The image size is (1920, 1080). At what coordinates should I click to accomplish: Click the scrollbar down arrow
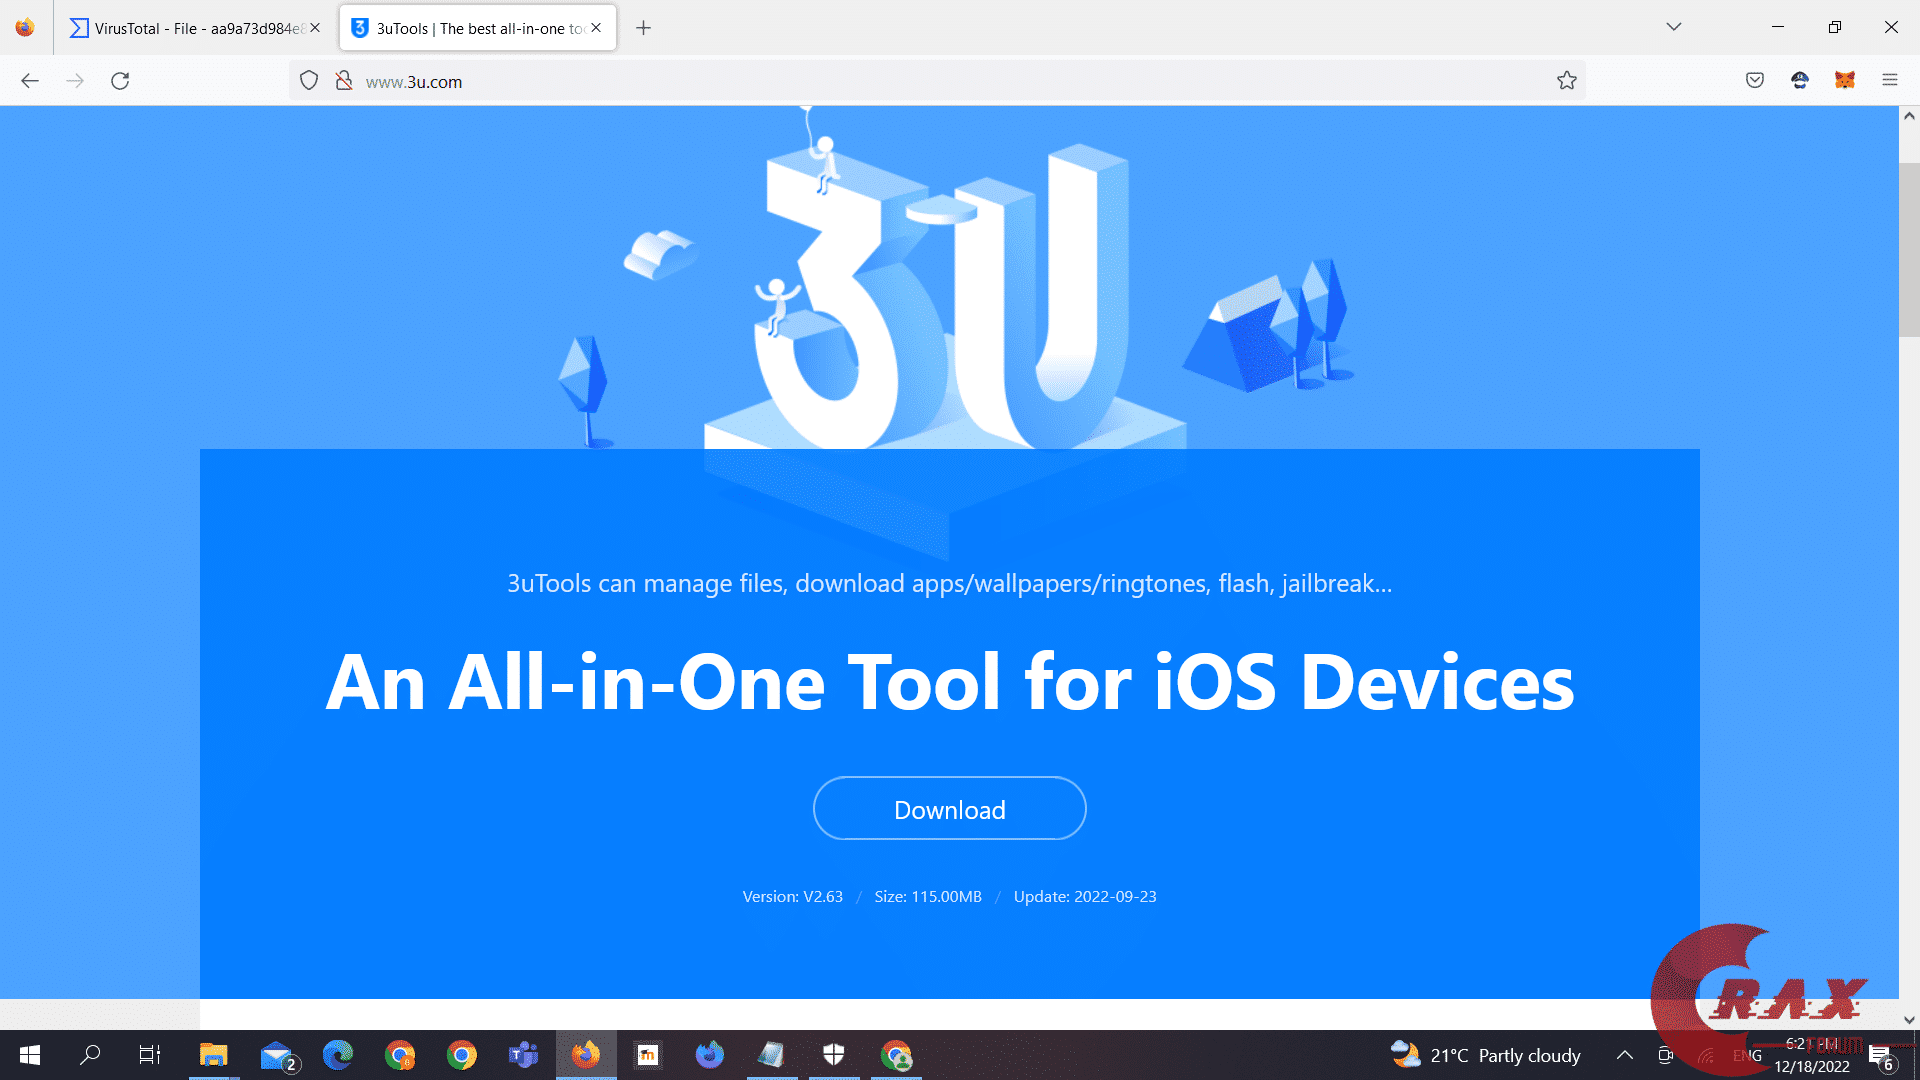(1909, 1020)
